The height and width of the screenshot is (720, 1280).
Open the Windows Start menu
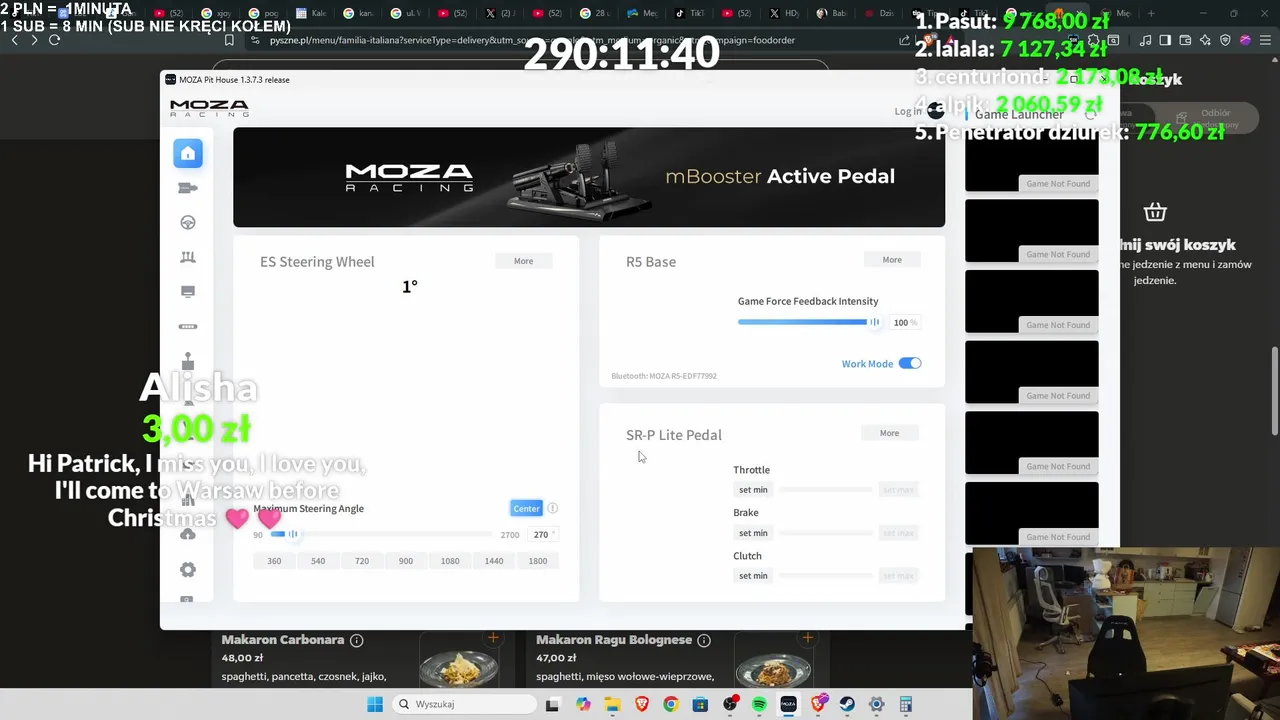pyautogui.click(x=375, y=704)
